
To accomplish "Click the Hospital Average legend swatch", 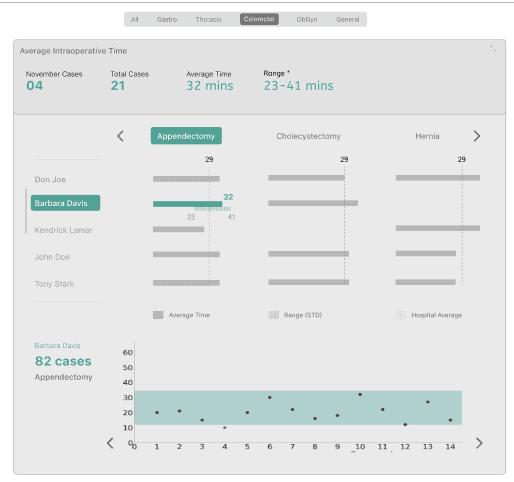I will (401, 315).
